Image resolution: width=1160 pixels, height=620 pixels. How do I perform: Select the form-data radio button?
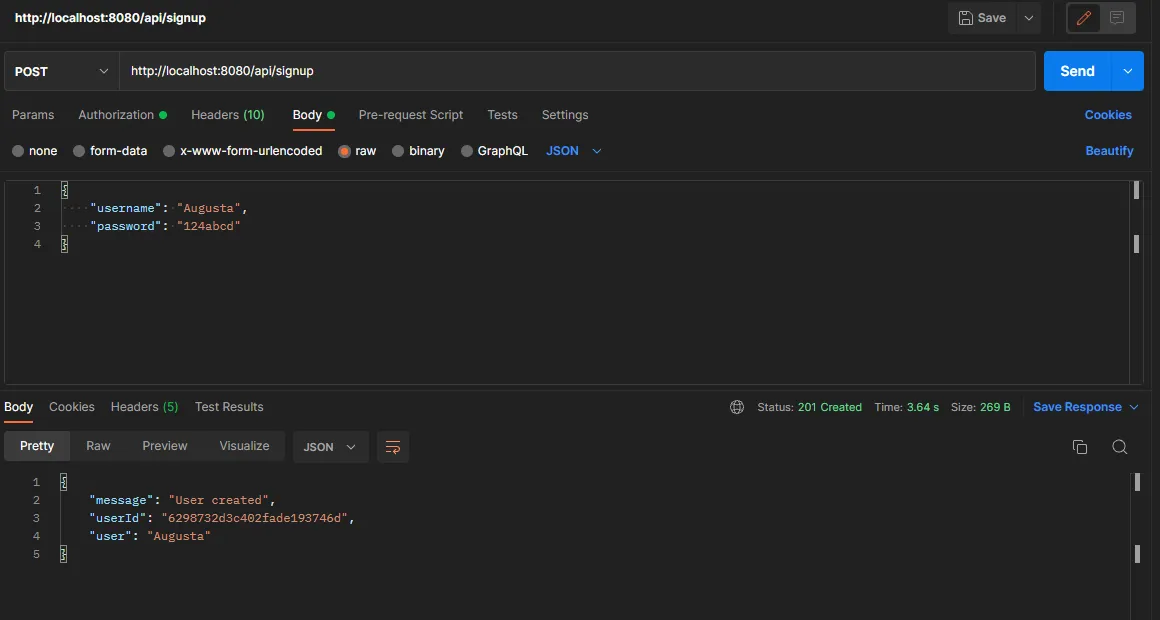pos(80,151)
